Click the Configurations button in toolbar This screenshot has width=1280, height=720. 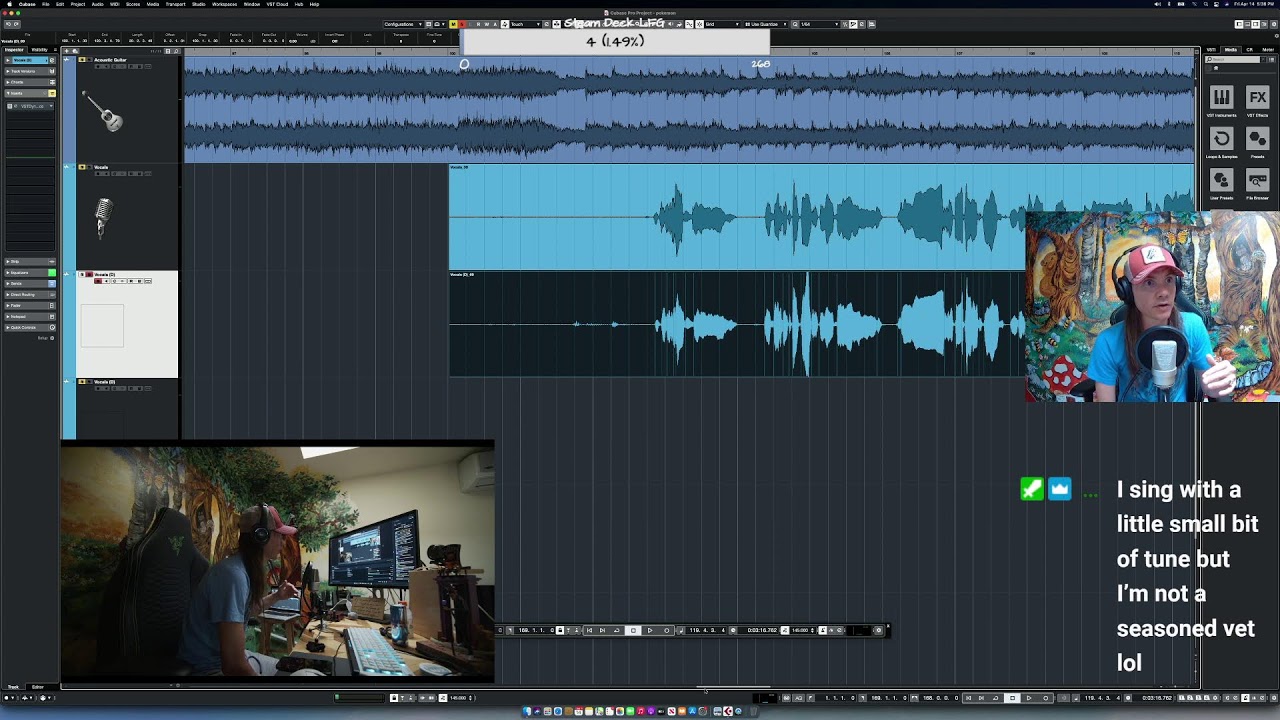(403, 24)
